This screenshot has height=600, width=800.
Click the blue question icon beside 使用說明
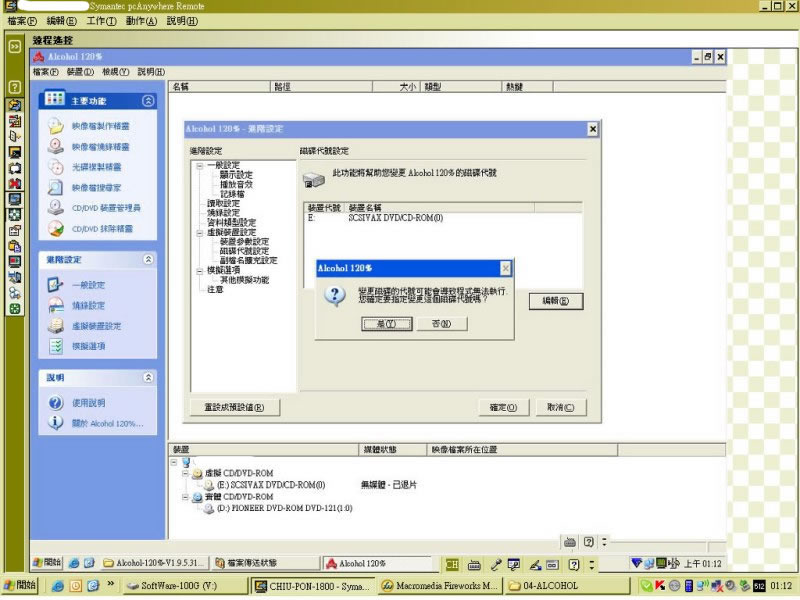point(55,403)
